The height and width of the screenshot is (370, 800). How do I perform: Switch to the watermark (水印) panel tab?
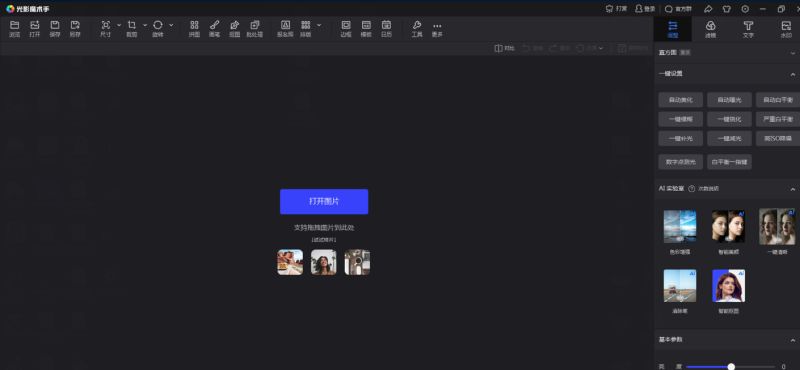pyautogui.click(x=786, y=29)
